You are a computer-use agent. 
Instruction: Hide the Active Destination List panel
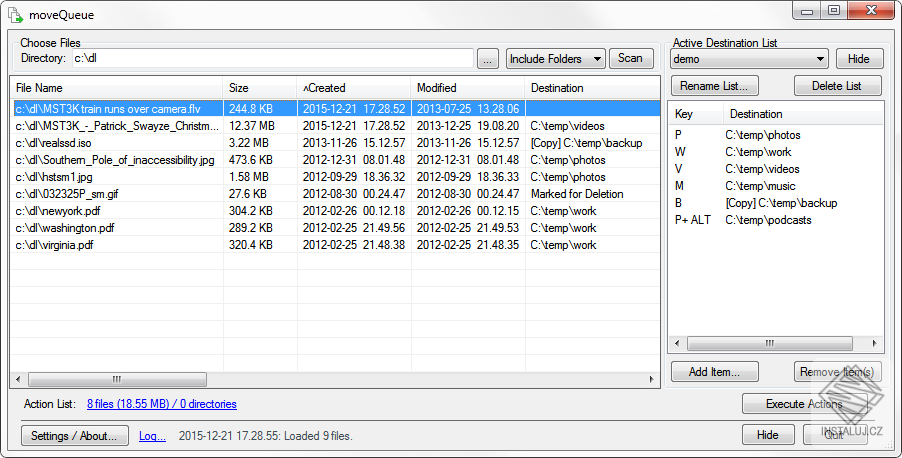click(859, 59)
